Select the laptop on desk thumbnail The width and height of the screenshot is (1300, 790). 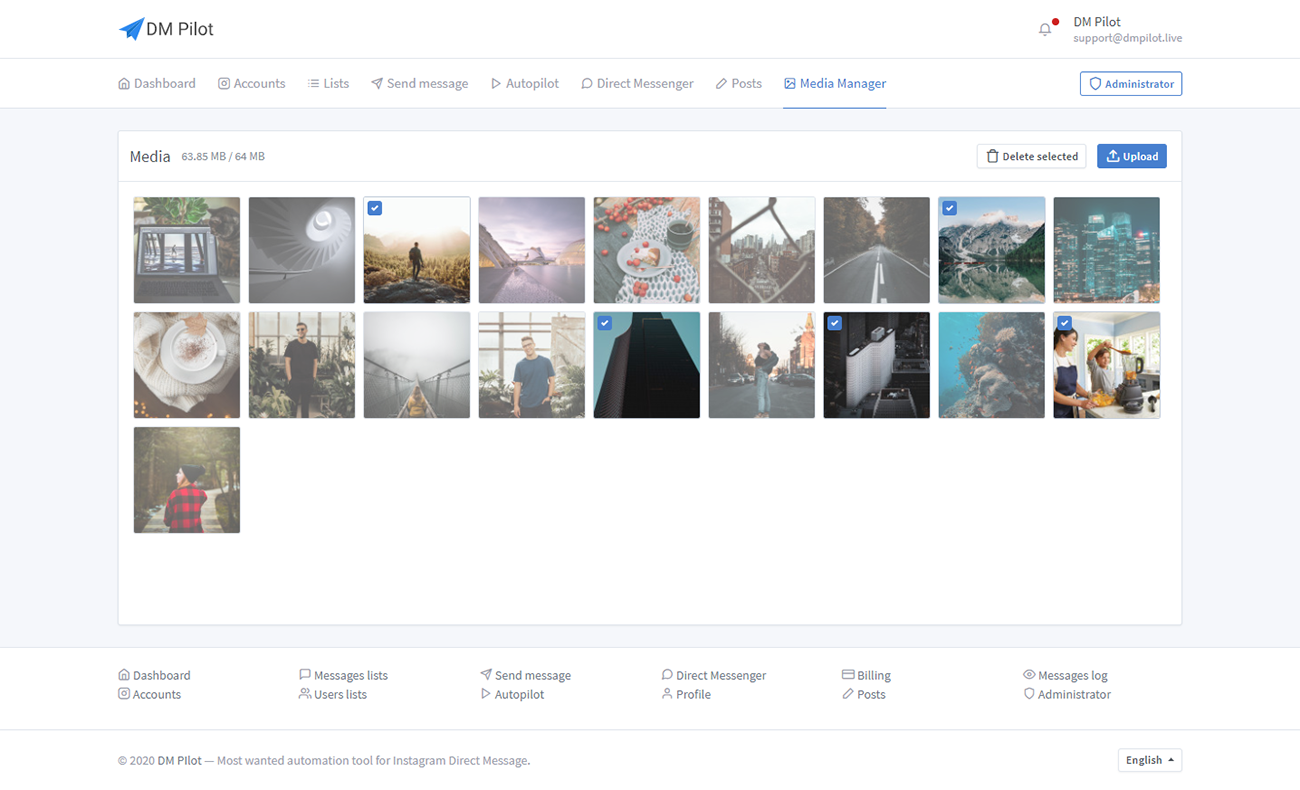[x=187, y=250]
